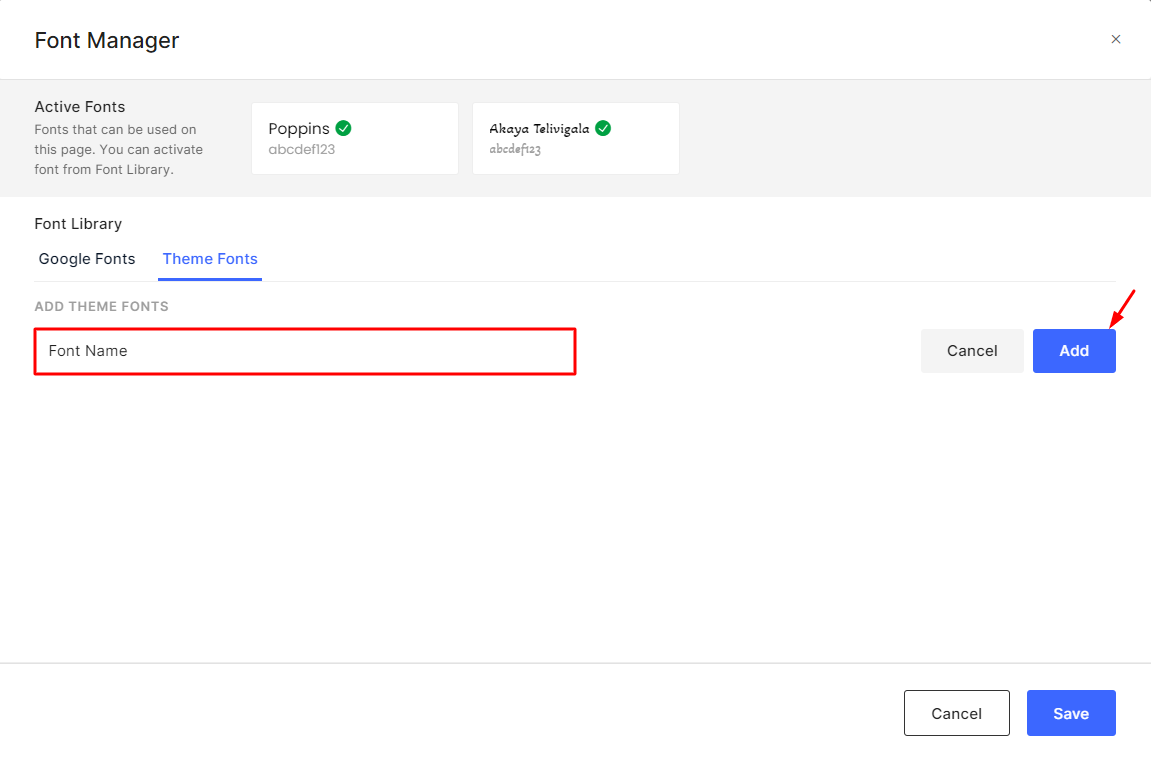Click the Active Fonts description text
Screen dimensions: 1151x761
[x=118, y=149]
